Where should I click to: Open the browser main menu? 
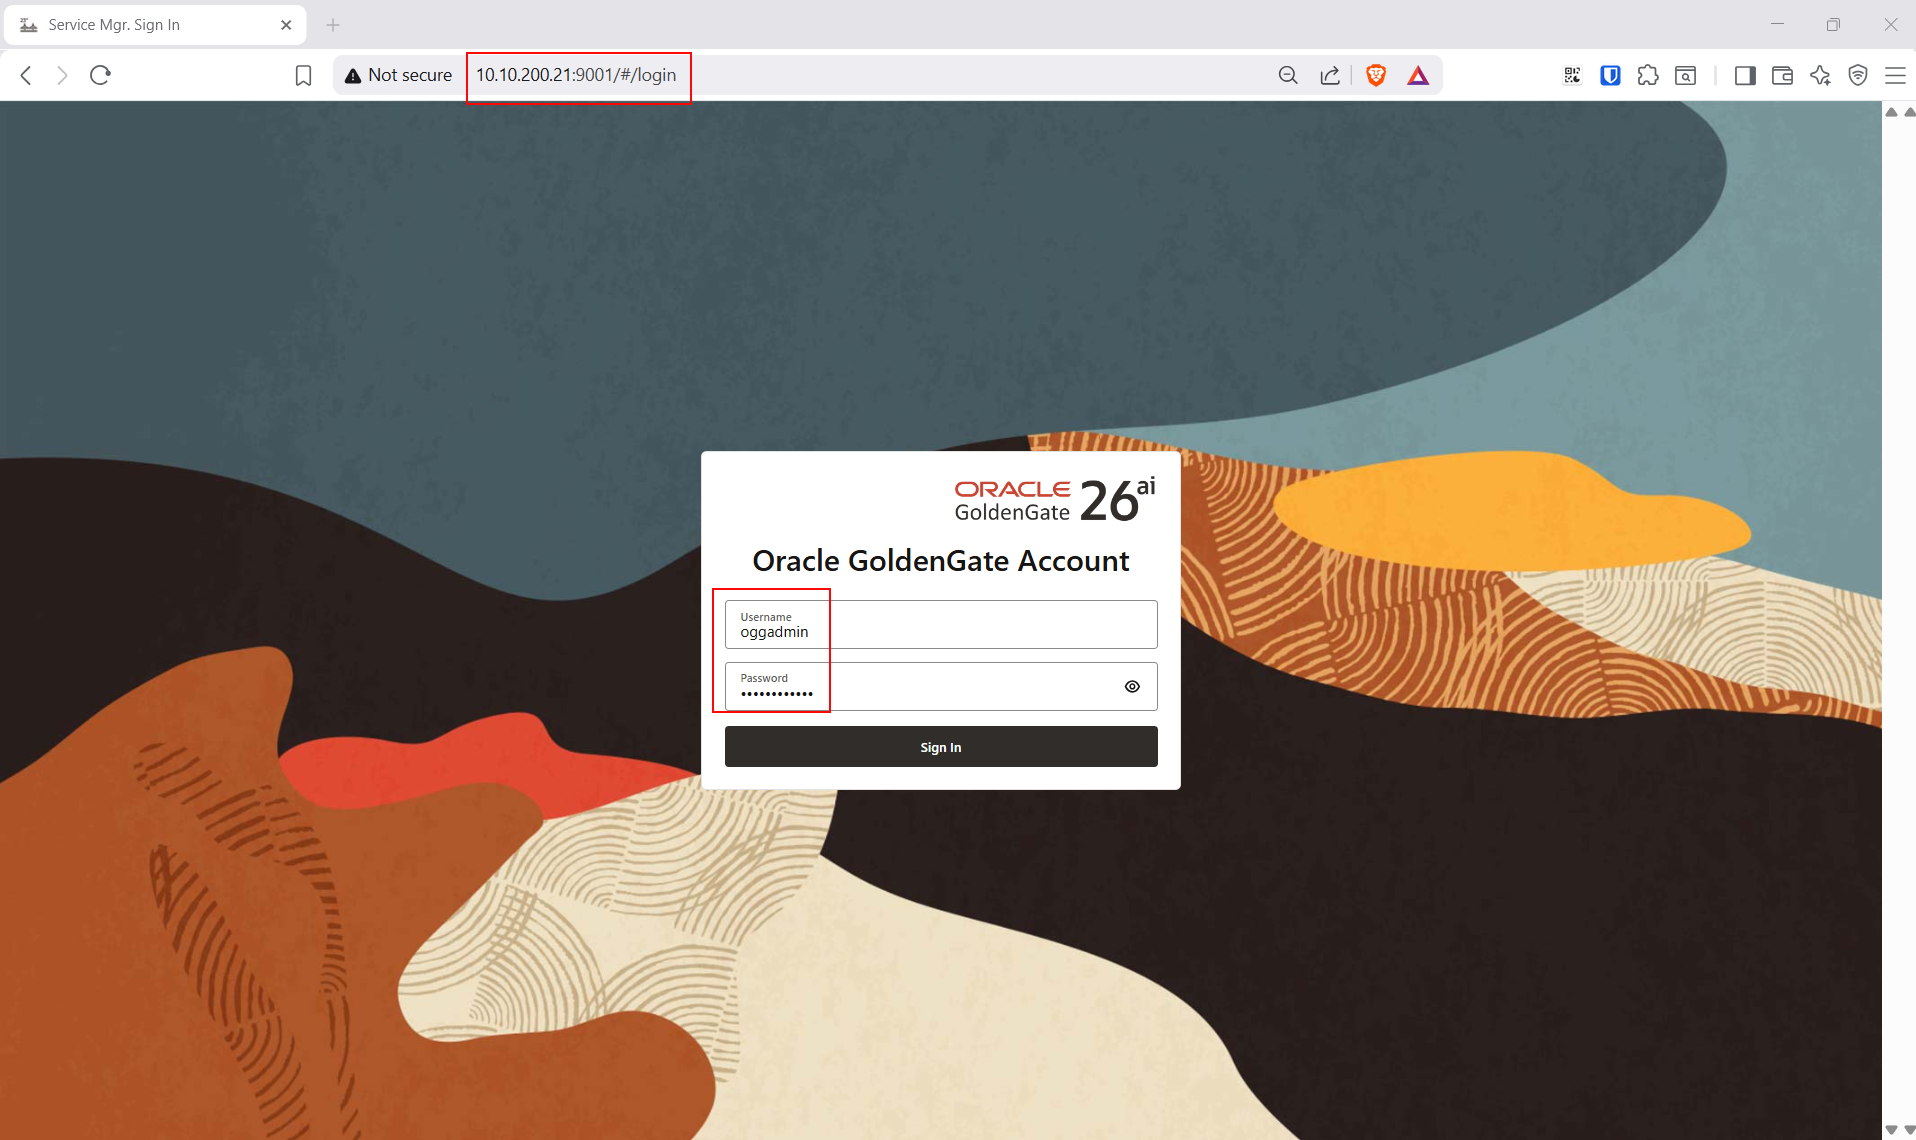tap(1895, 75)
